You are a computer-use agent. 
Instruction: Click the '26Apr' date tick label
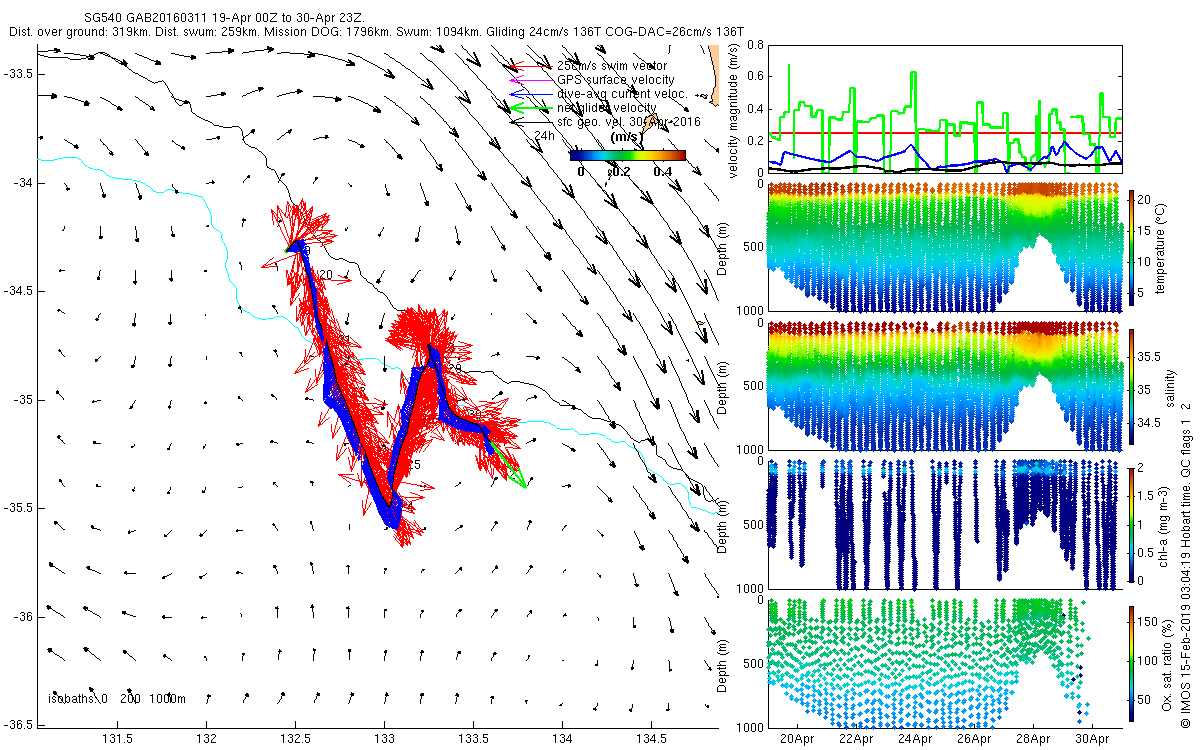tap(974, 739)
